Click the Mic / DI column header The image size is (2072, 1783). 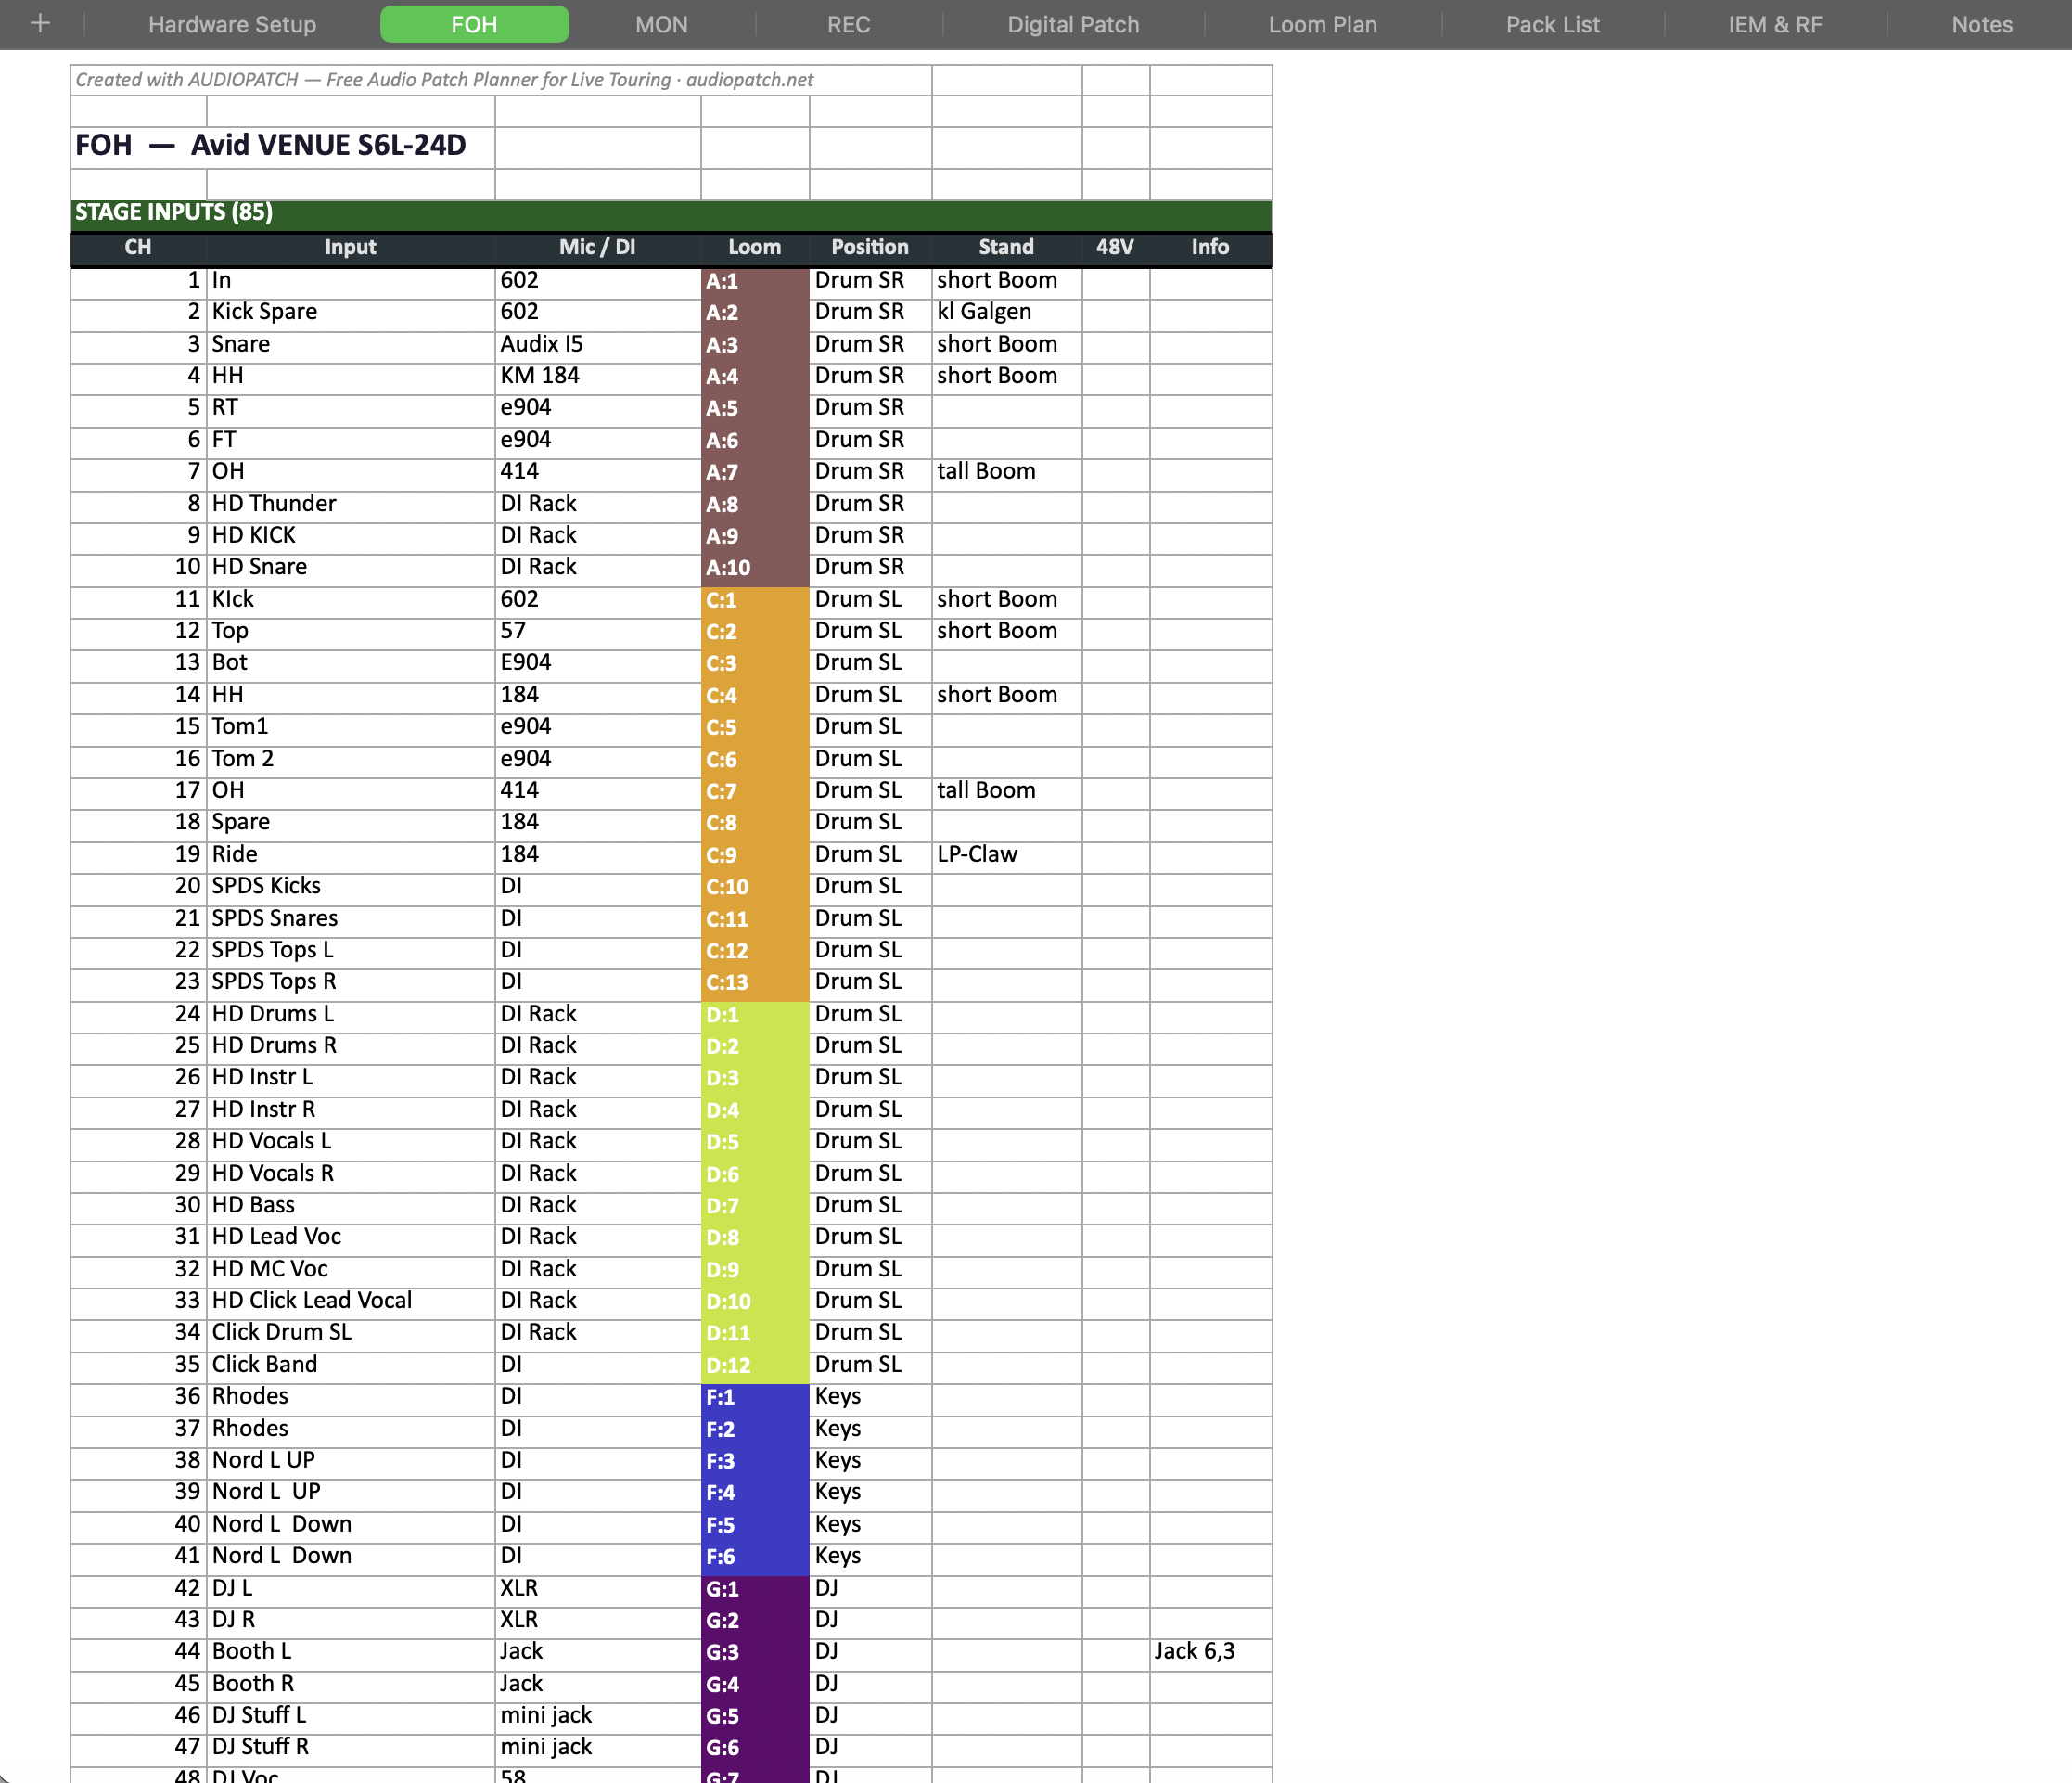(597, 248)
